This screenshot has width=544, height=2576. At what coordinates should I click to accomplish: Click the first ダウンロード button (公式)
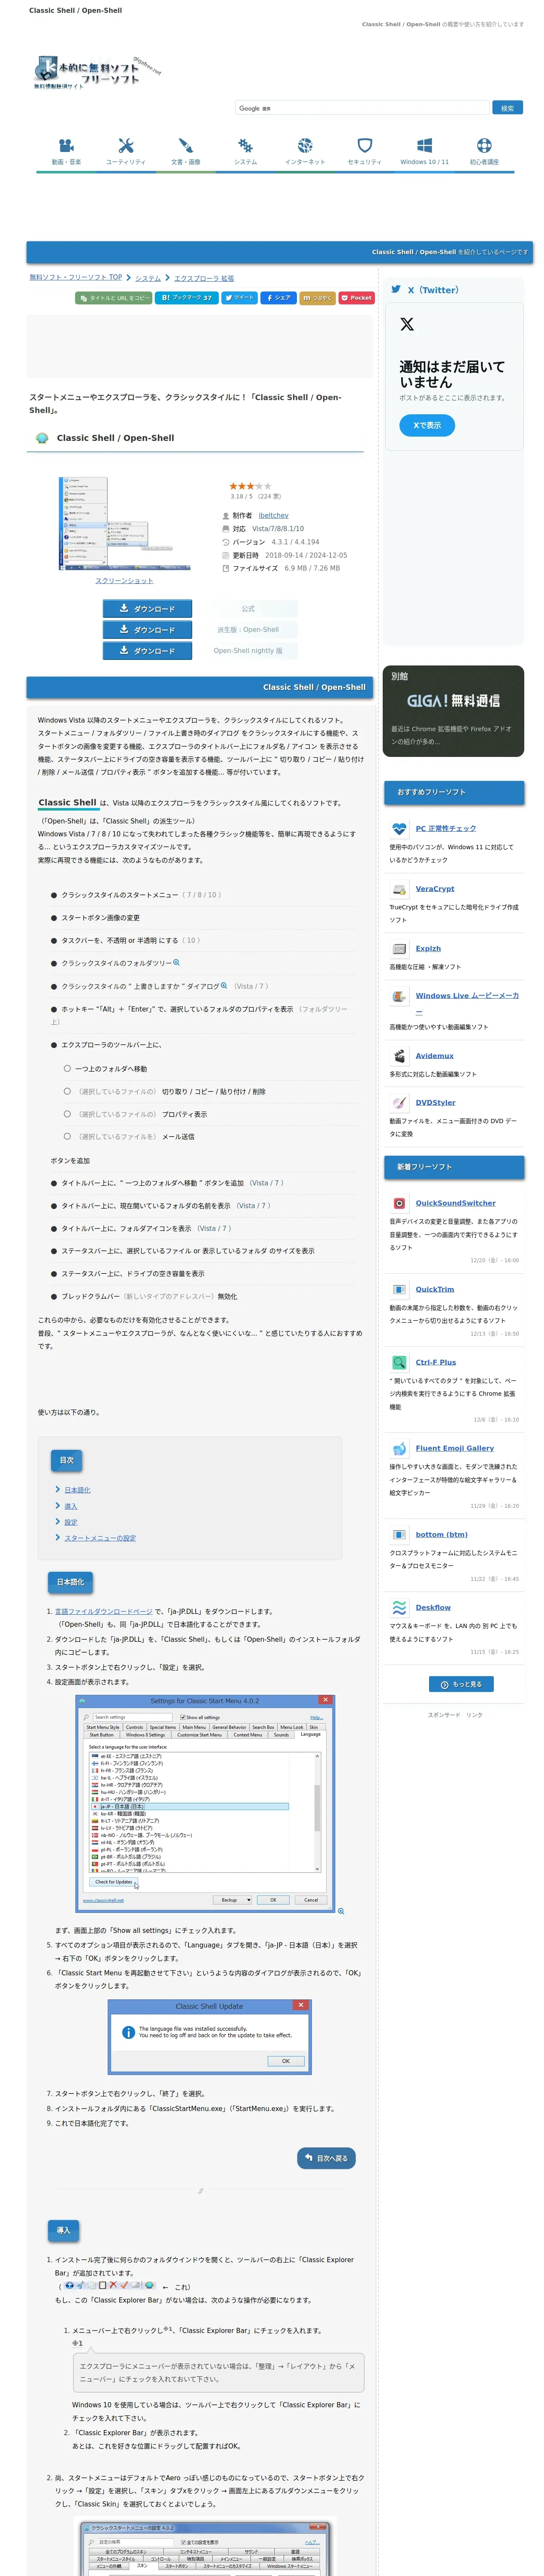[x=147, y=608]
